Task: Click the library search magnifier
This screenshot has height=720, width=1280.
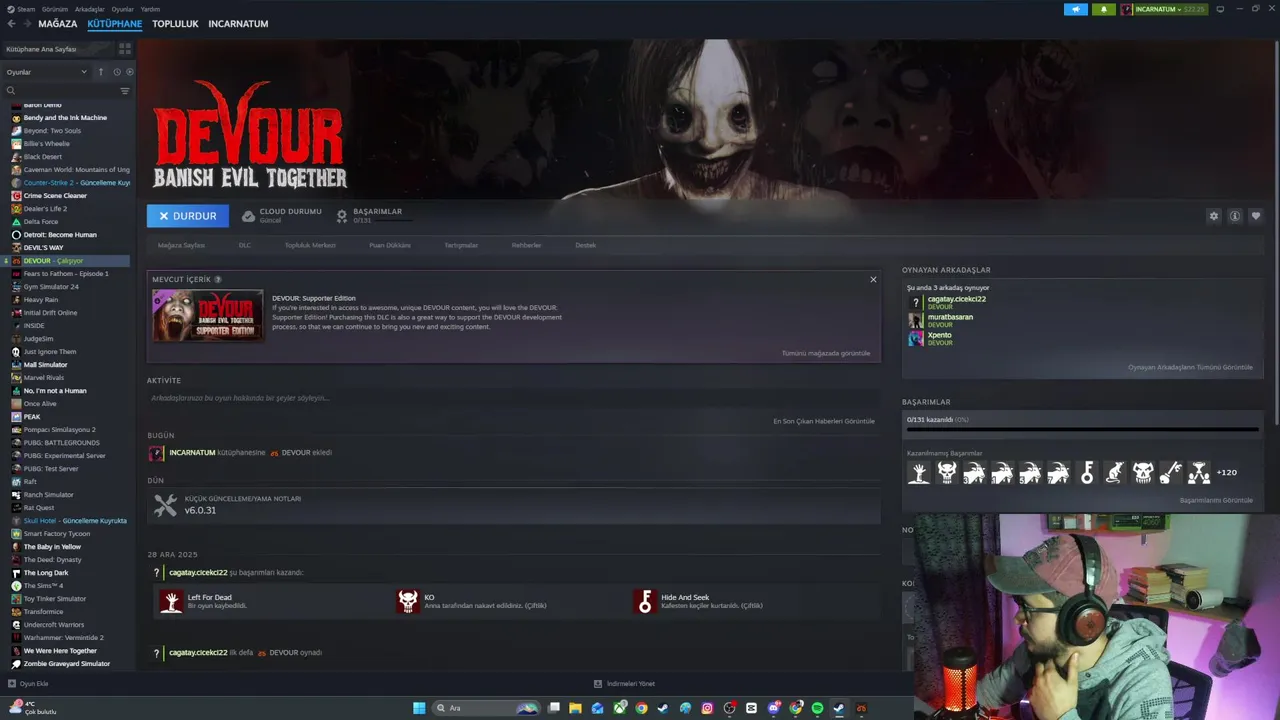Action: point(11,91)
